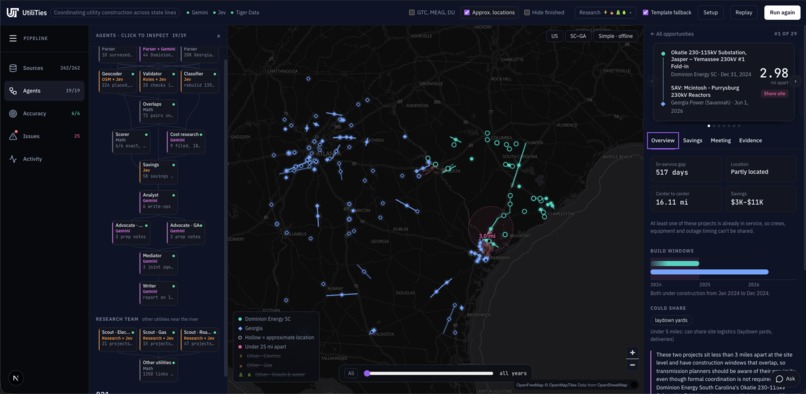Zoom out the map with minus

click(632, 365)
